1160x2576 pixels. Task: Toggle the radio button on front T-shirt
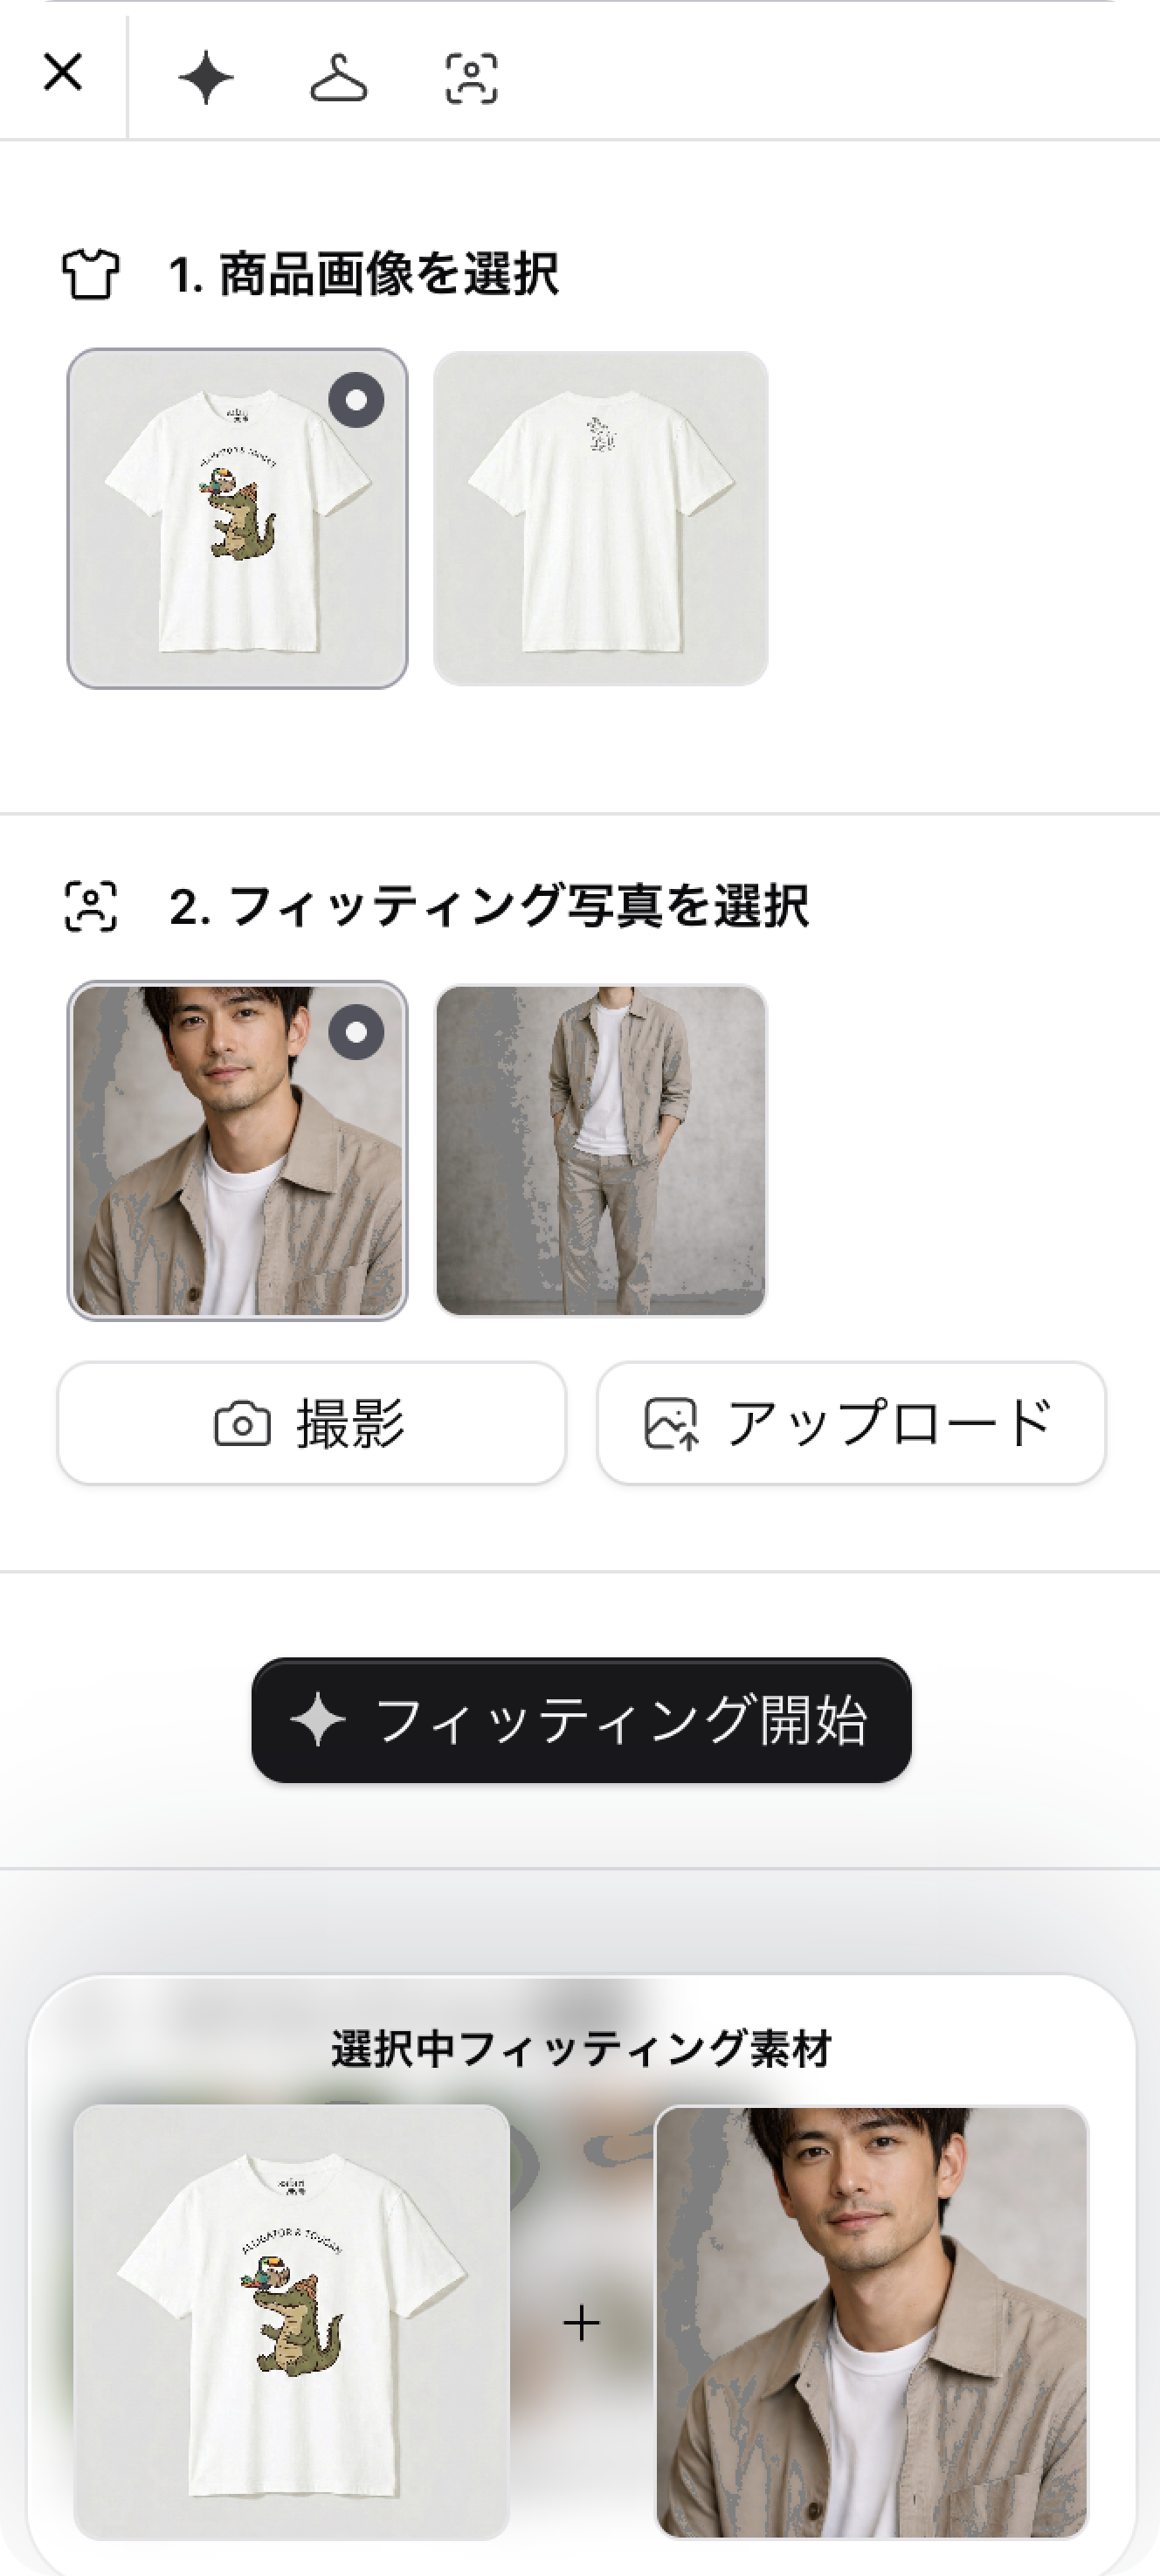pyautogui.click(x=356, y=400)
